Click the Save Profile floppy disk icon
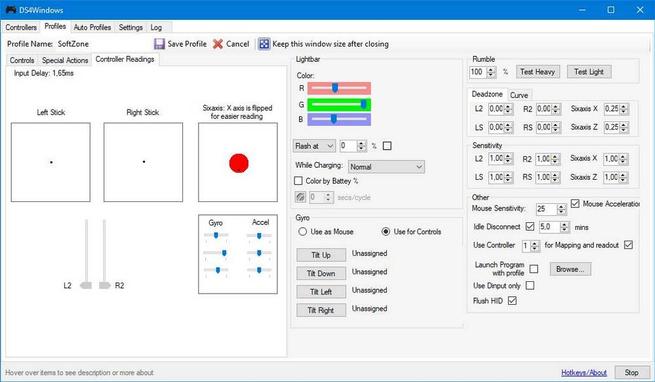The image size is (655, 382). pos(159,44)
